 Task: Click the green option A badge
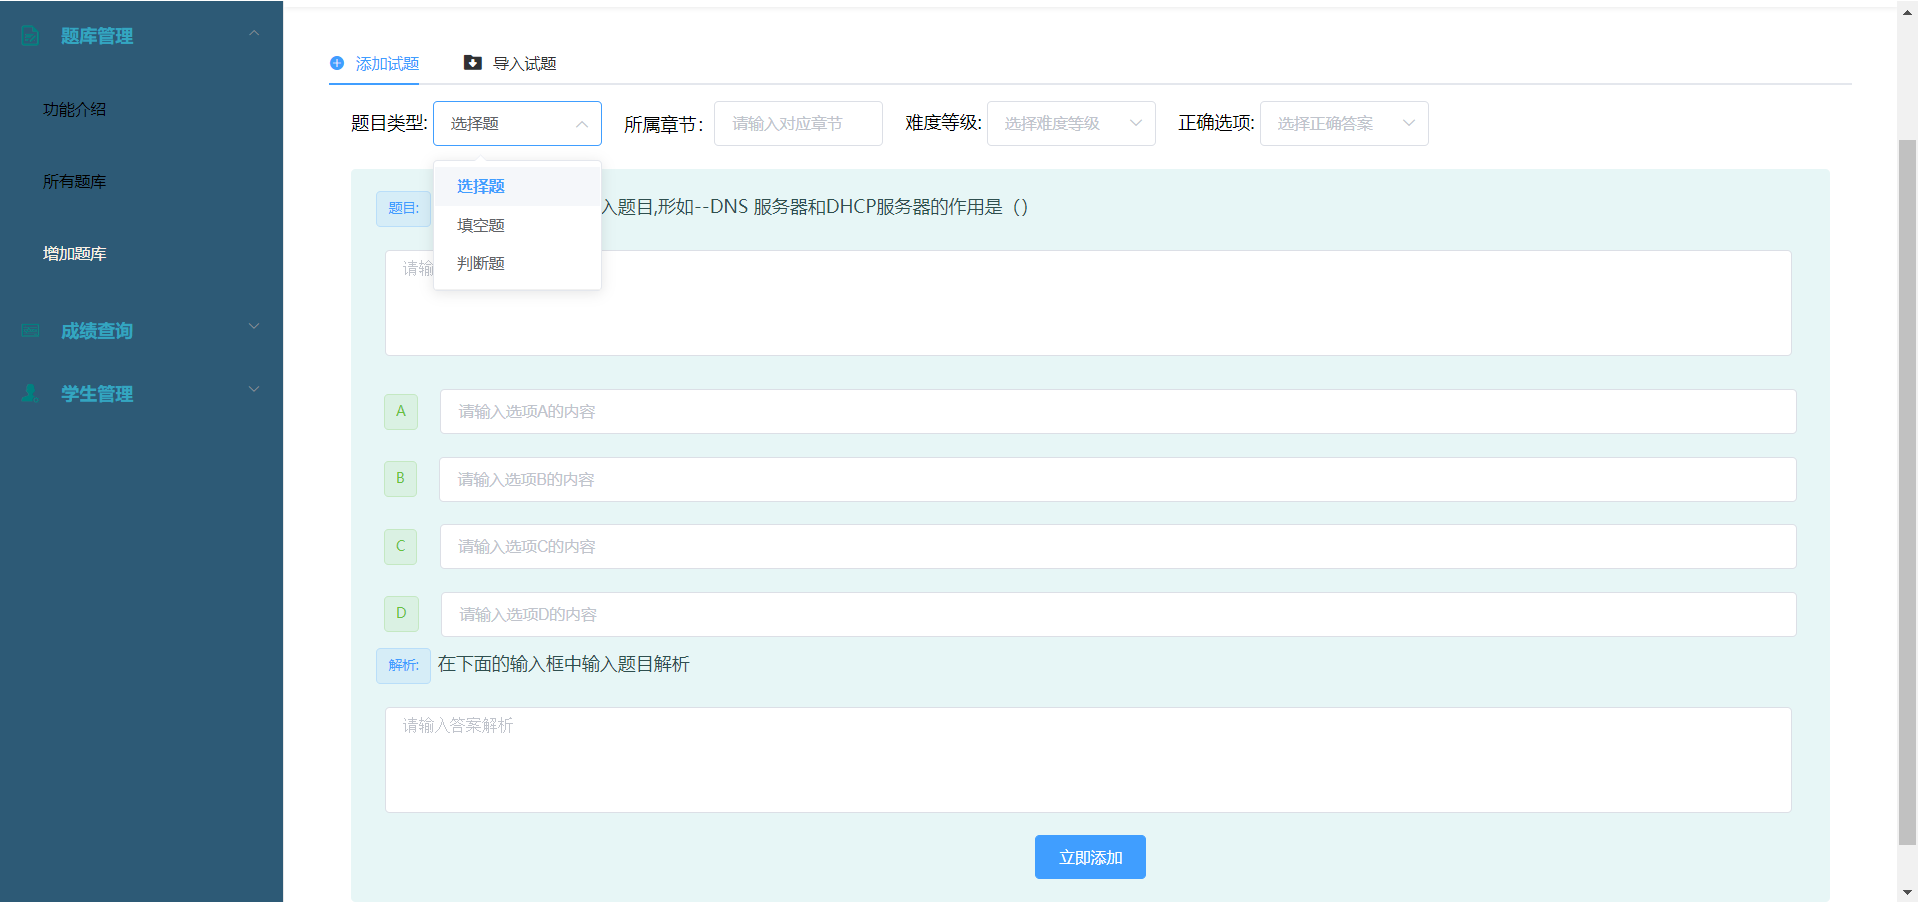[401, 411]
